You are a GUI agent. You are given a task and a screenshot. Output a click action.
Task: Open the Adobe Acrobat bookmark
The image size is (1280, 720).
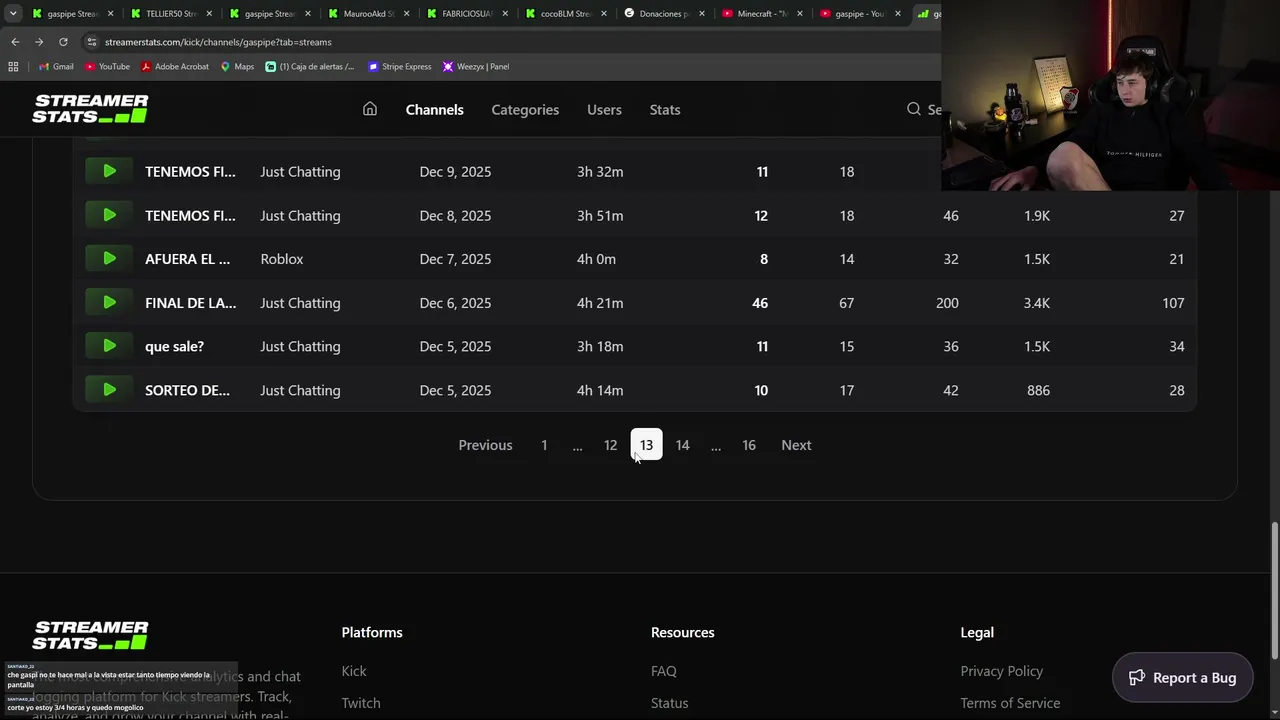175,66
